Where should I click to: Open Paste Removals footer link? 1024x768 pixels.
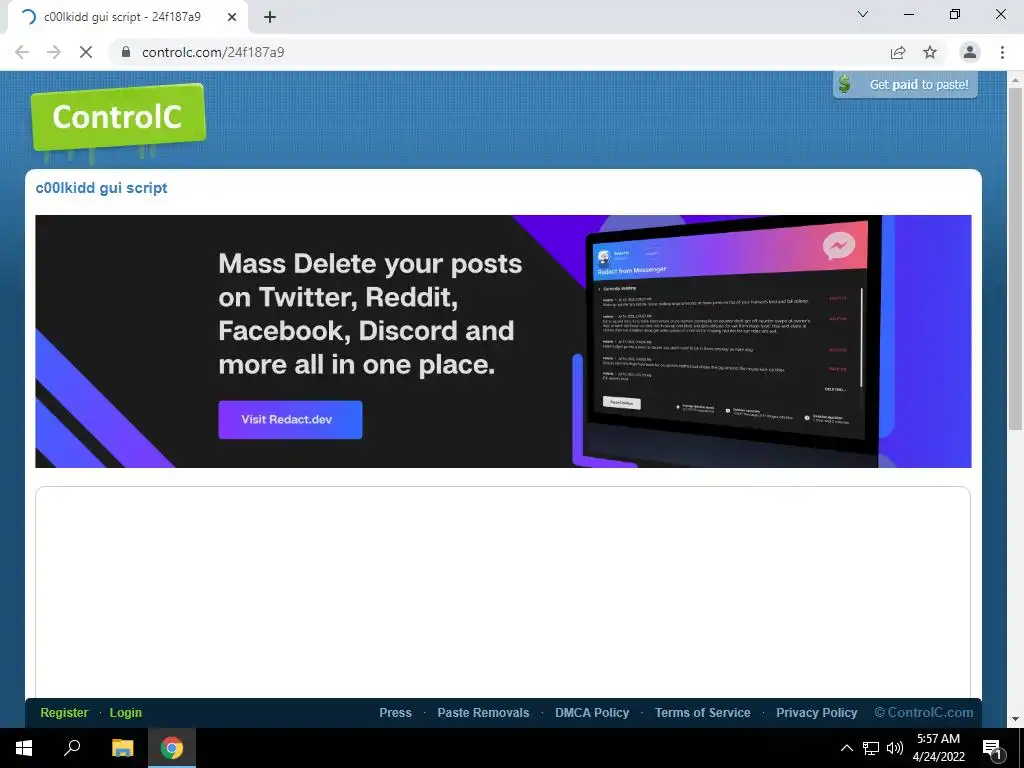coord(483,712)
